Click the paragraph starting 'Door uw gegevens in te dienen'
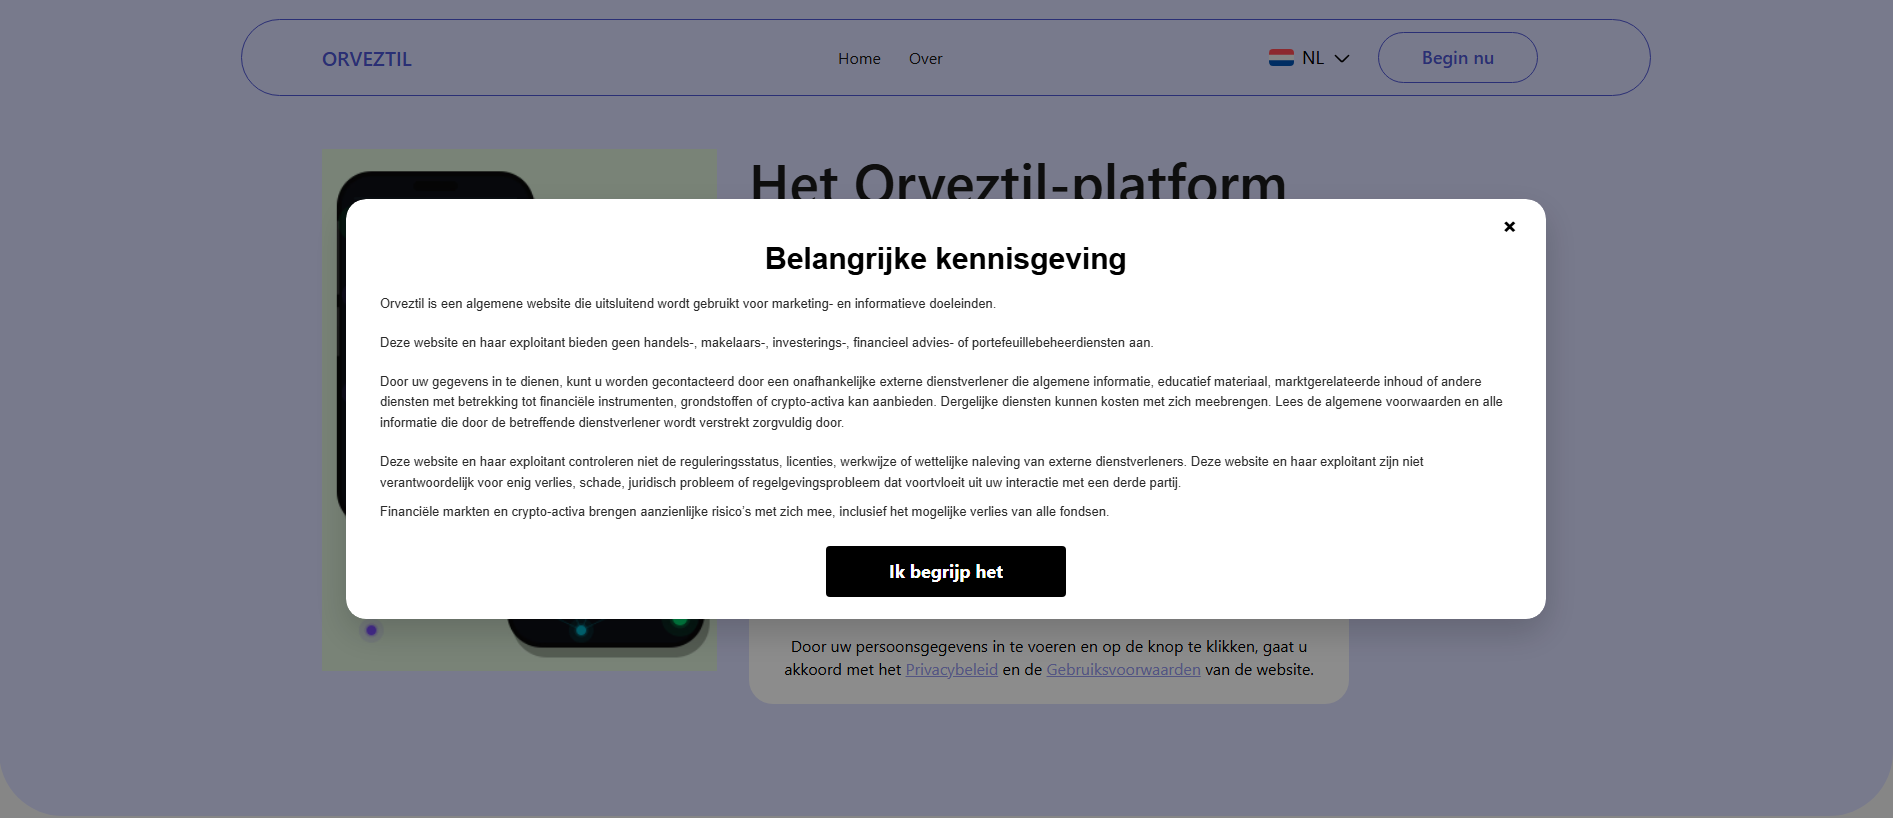Viewport: 1893px width, 818px height. click(x=941, y=402)
